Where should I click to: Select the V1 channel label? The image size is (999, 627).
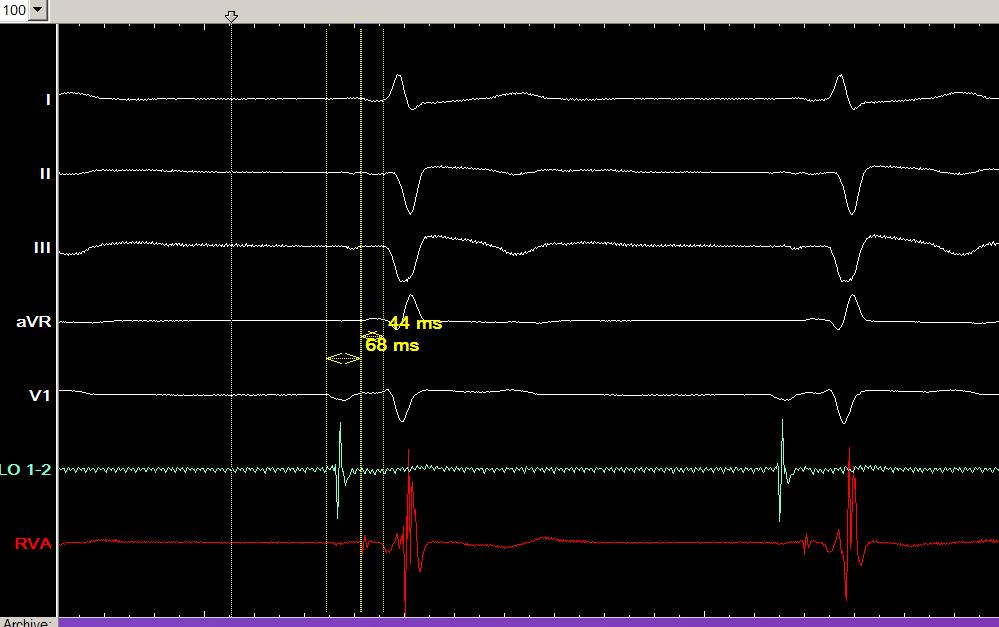pos(40,396)
